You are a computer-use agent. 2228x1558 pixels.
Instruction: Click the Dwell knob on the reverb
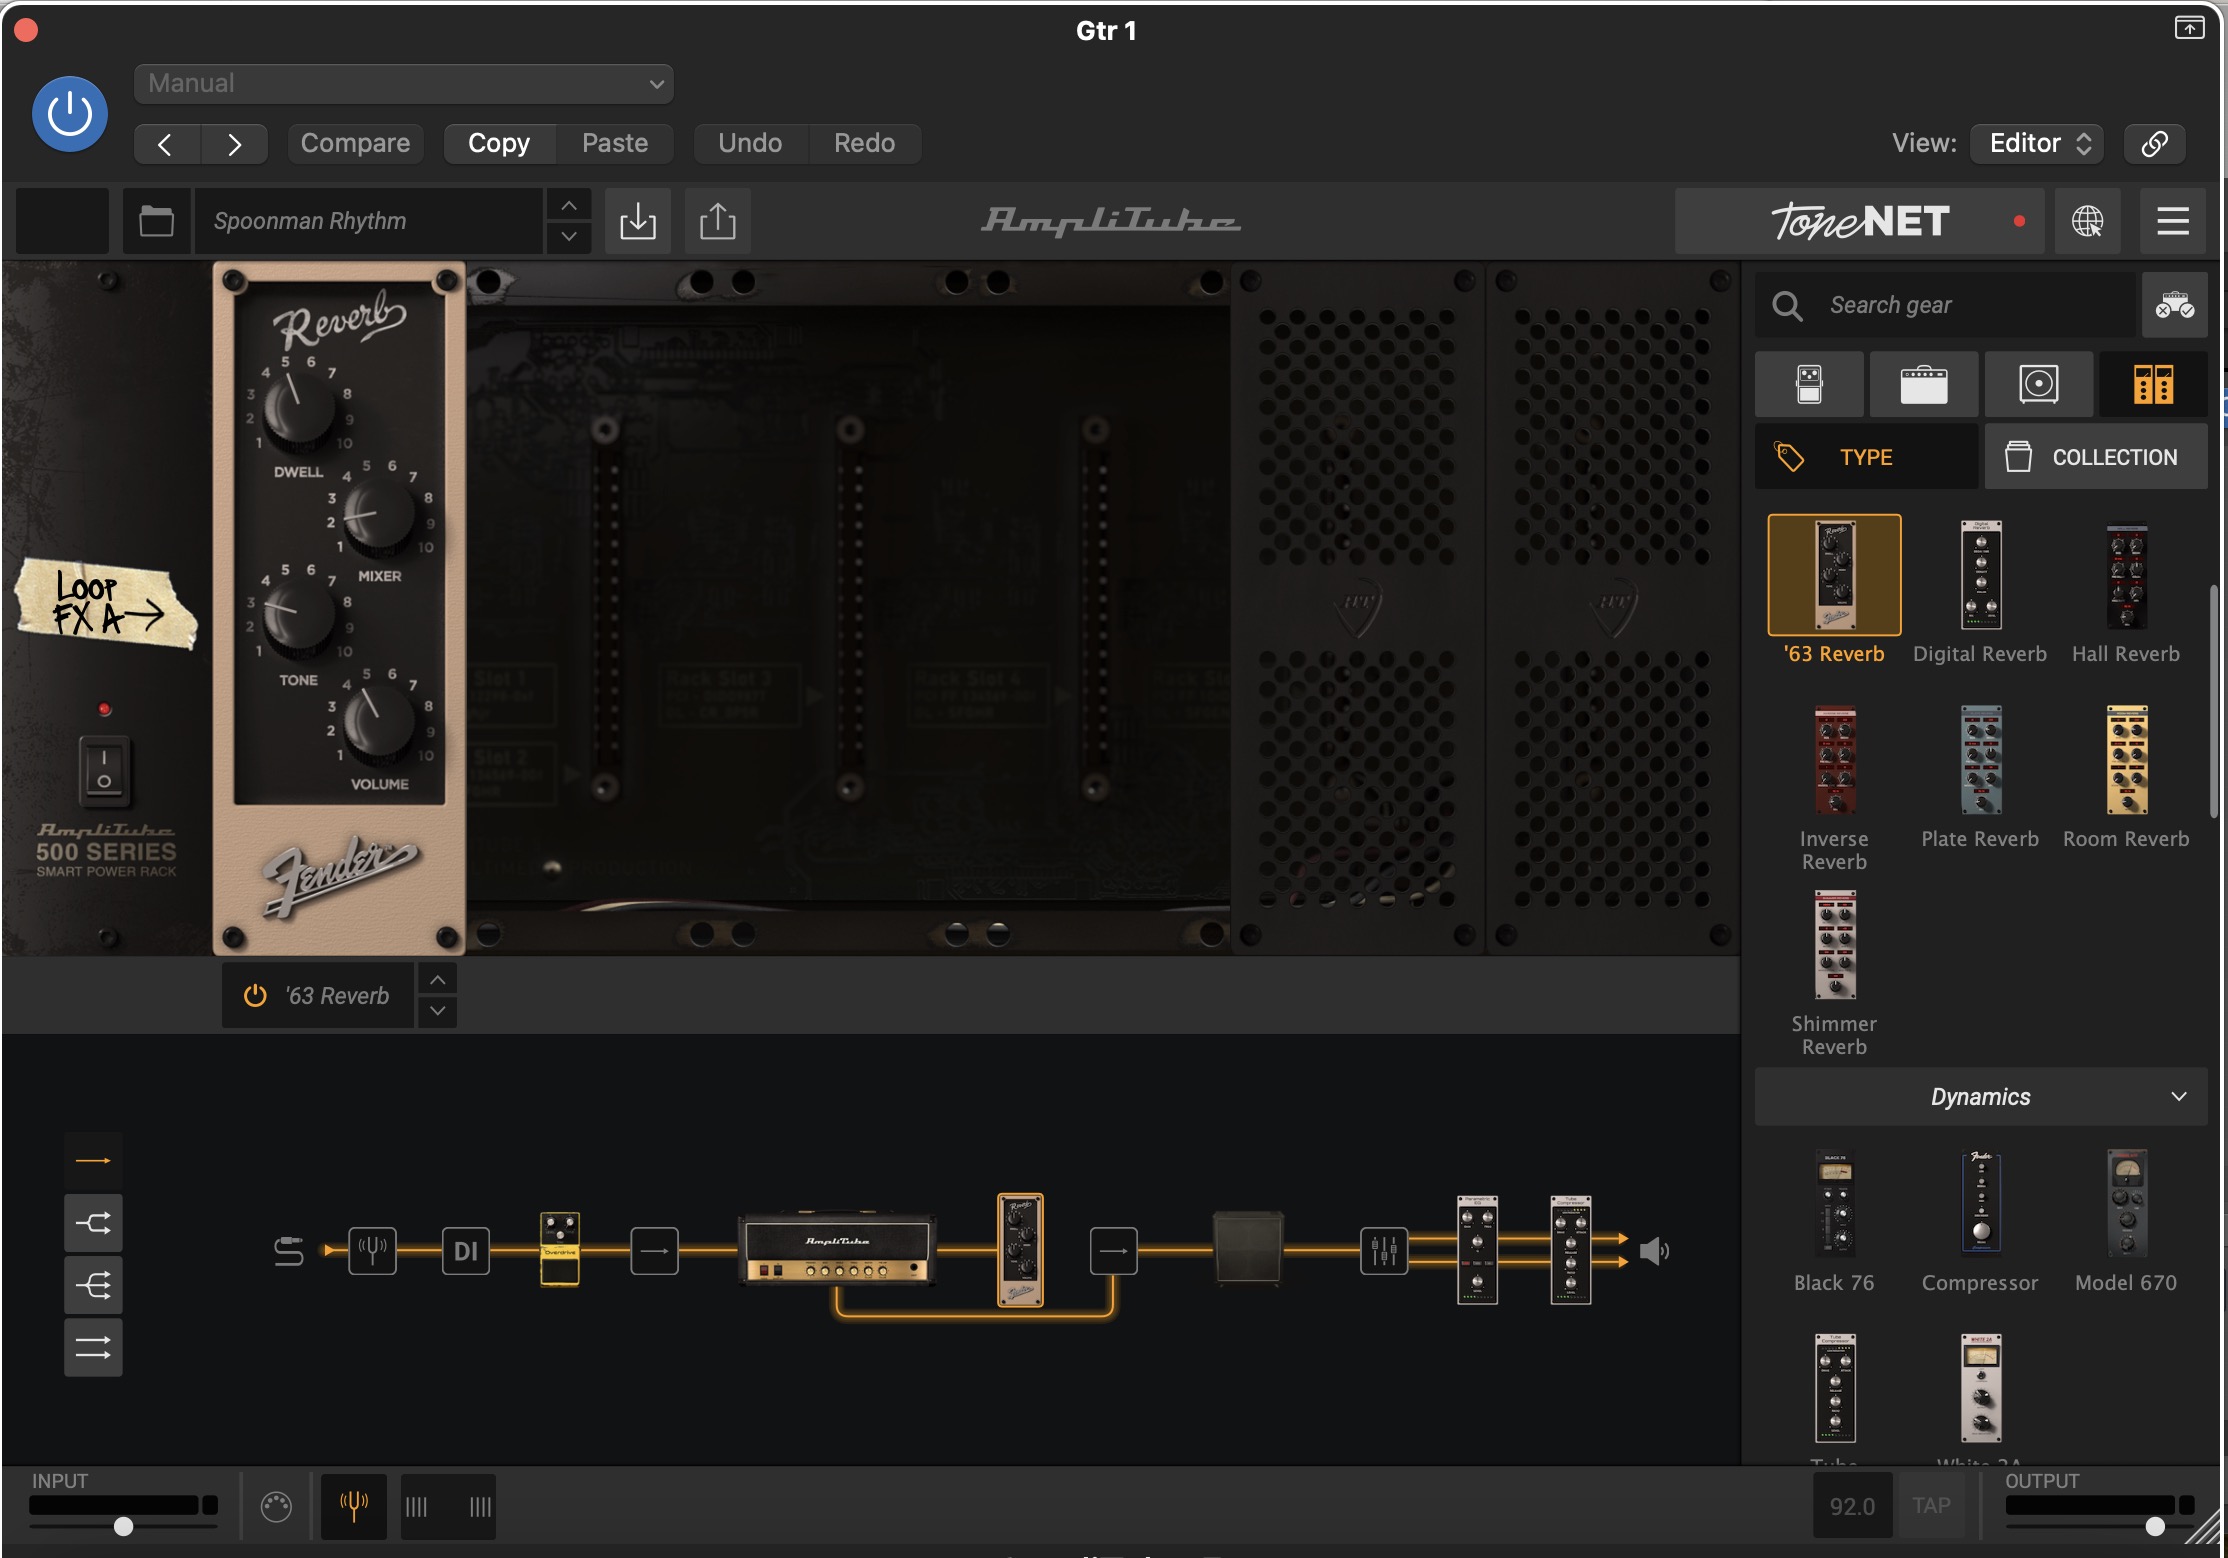[x=299, y=408]
